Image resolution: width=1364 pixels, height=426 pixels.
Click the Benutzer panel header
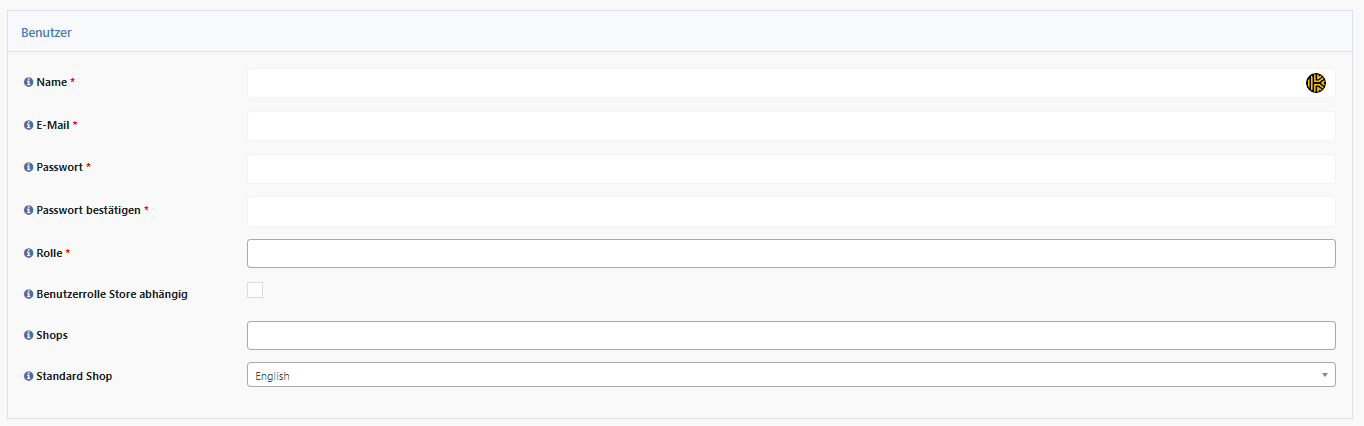tap(680, 32)
